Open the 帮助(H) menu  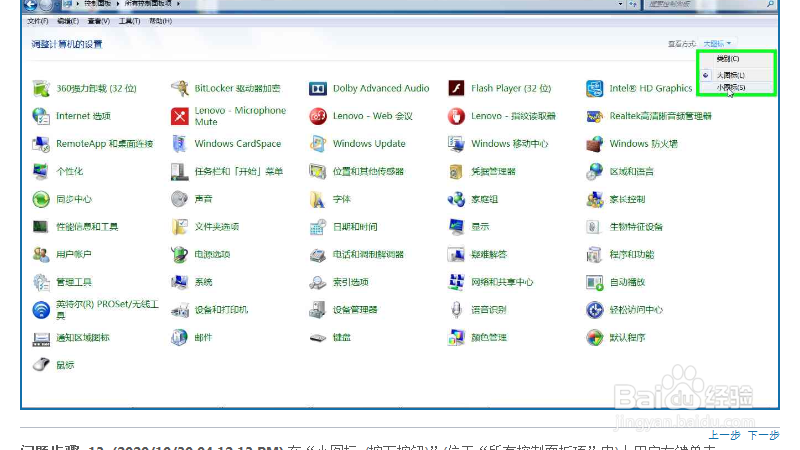click(160, 21)
